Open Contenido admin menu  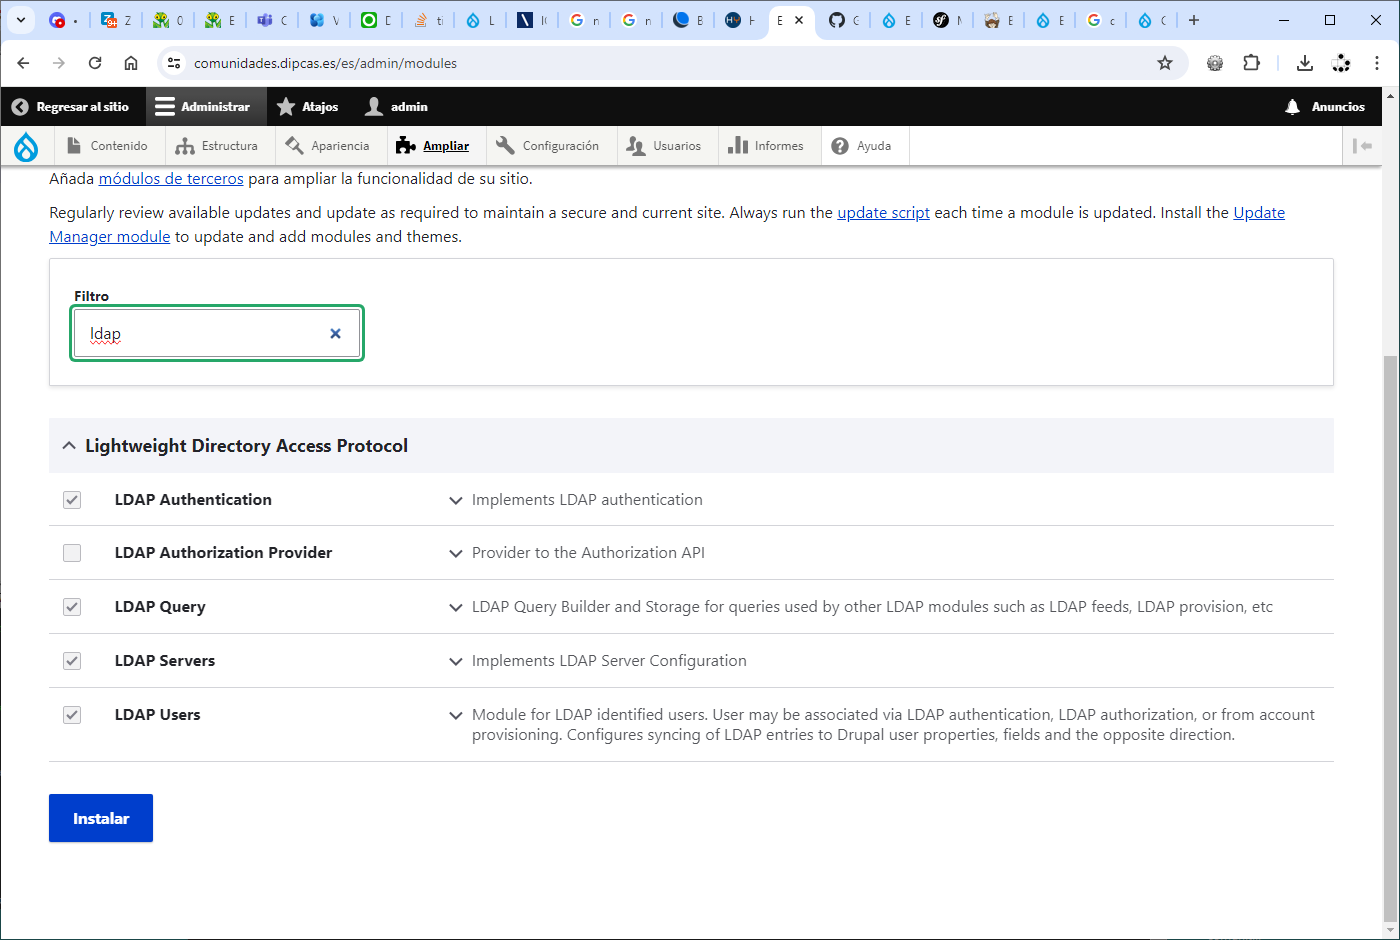click(107, 146)
